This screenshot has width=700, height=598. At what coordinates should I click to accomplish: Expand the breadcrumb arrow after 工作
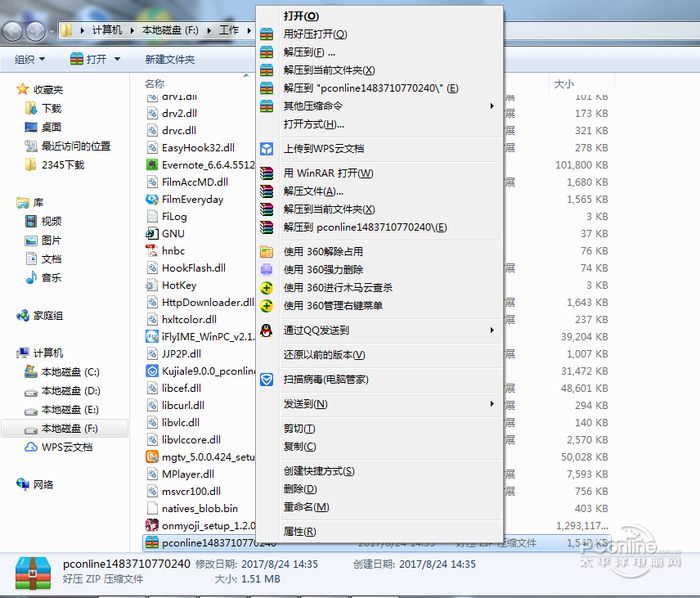click(x=249, y=30)
